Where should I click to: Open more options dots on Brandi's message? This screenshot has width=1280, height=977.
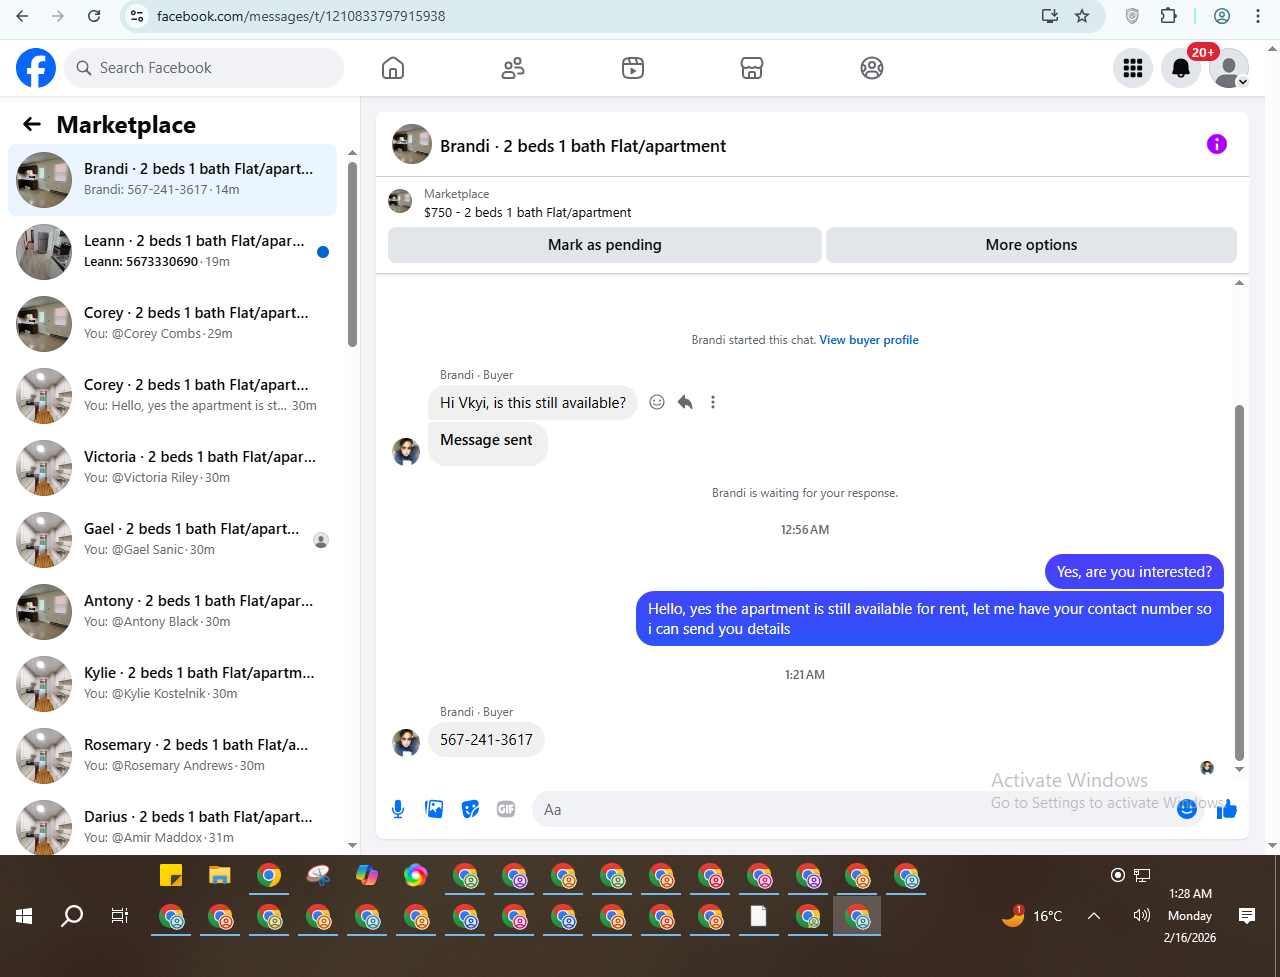coord(713,402)
